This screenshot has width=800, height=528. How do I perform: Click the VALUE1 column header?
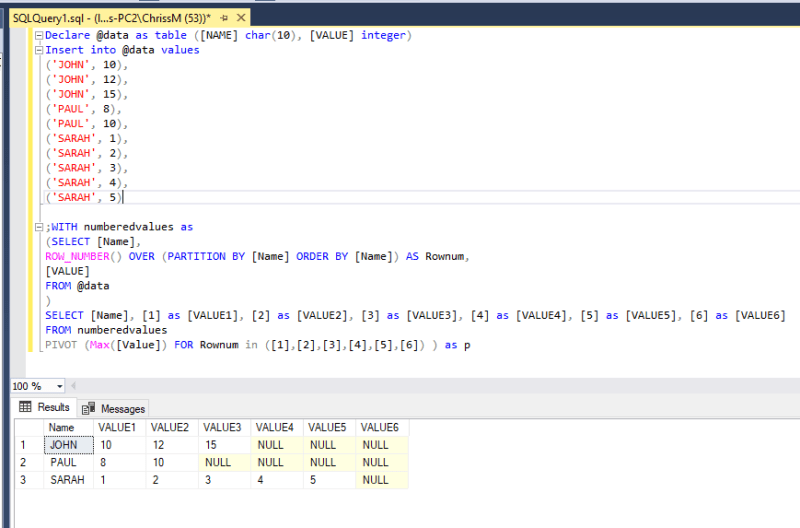[120, 428]
